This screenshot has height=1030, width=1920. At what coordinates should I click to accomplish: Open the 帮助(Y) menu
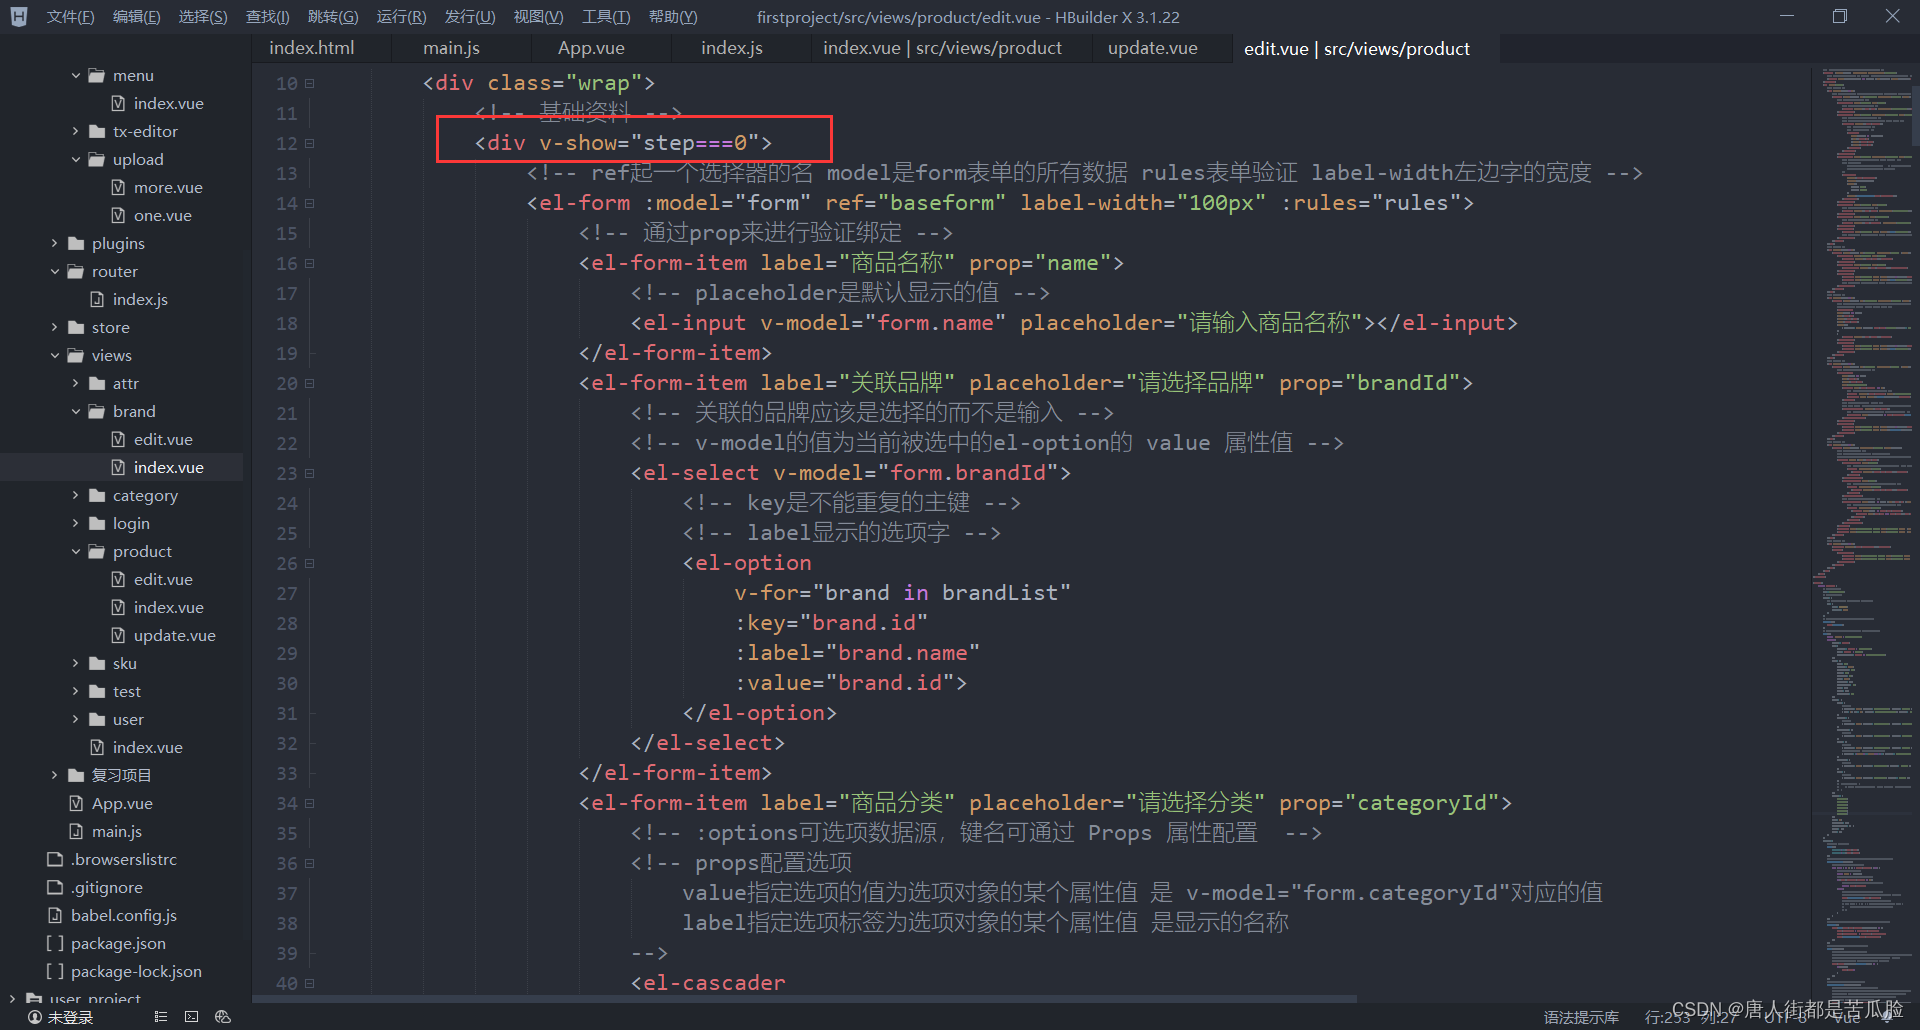pos(673,17)
